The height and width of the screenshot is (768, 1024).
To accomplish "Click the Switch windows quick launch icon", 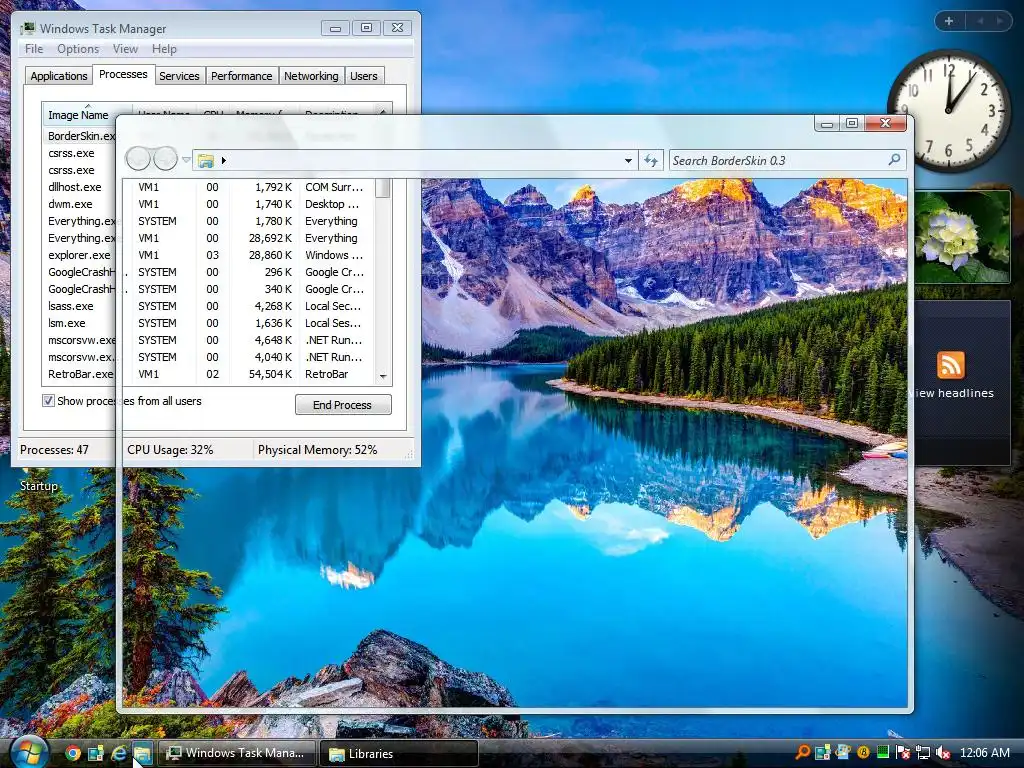I will (x=96, y=753).
